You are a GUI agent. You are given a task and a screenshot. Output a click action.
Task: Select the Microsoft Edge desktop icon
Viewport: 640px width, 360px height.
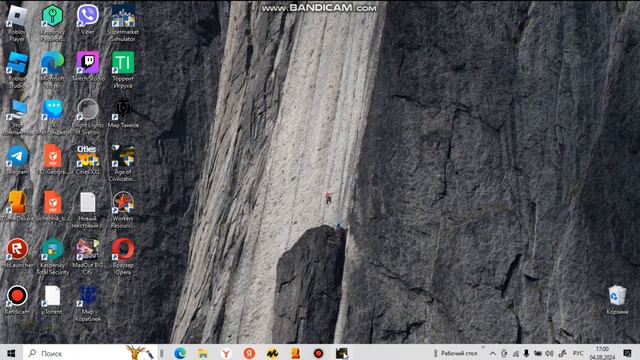click(x=52, y=70)
